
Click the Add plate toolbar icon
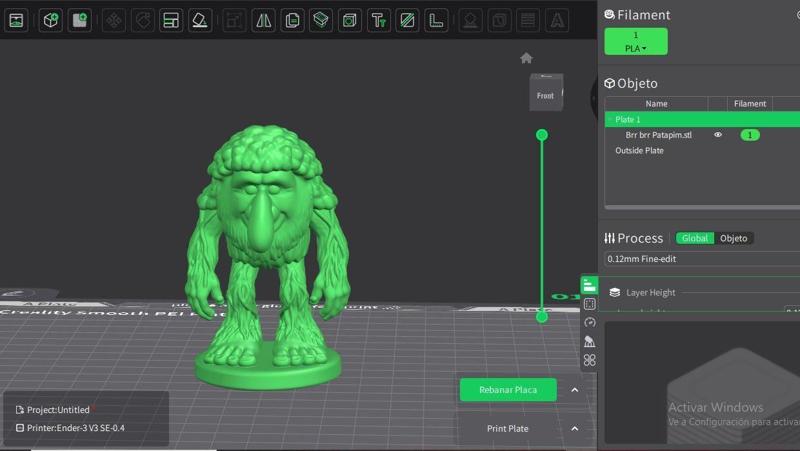point(79,19)
